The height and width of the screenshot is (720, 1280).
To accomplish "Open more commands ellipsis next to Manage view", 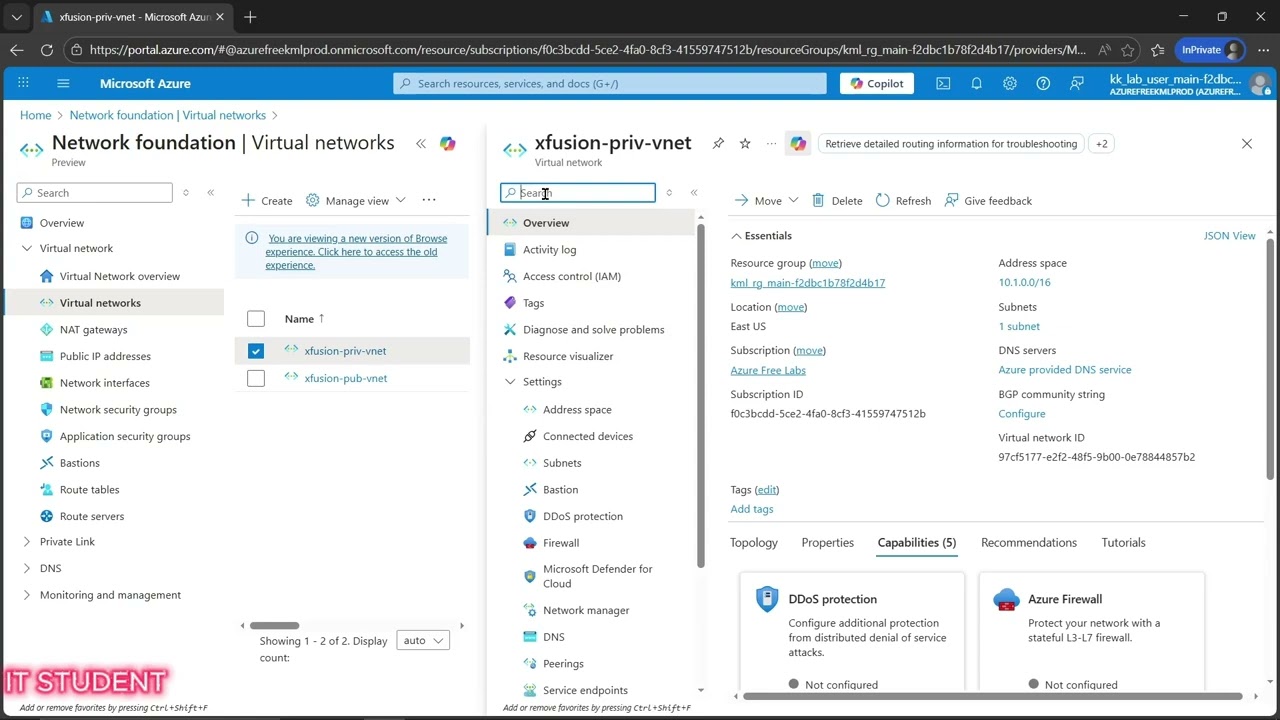I will point(429,200).
